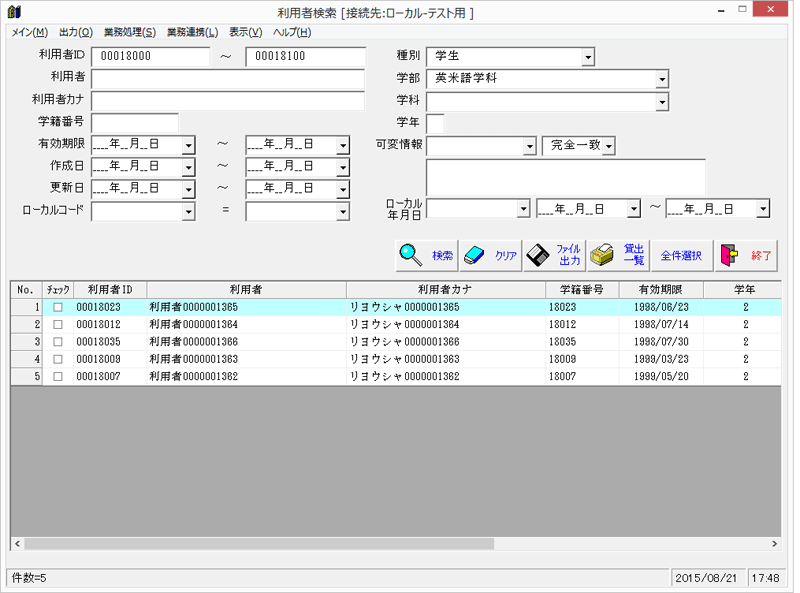Open the 業務処理(S) menu

pos(130,32)
